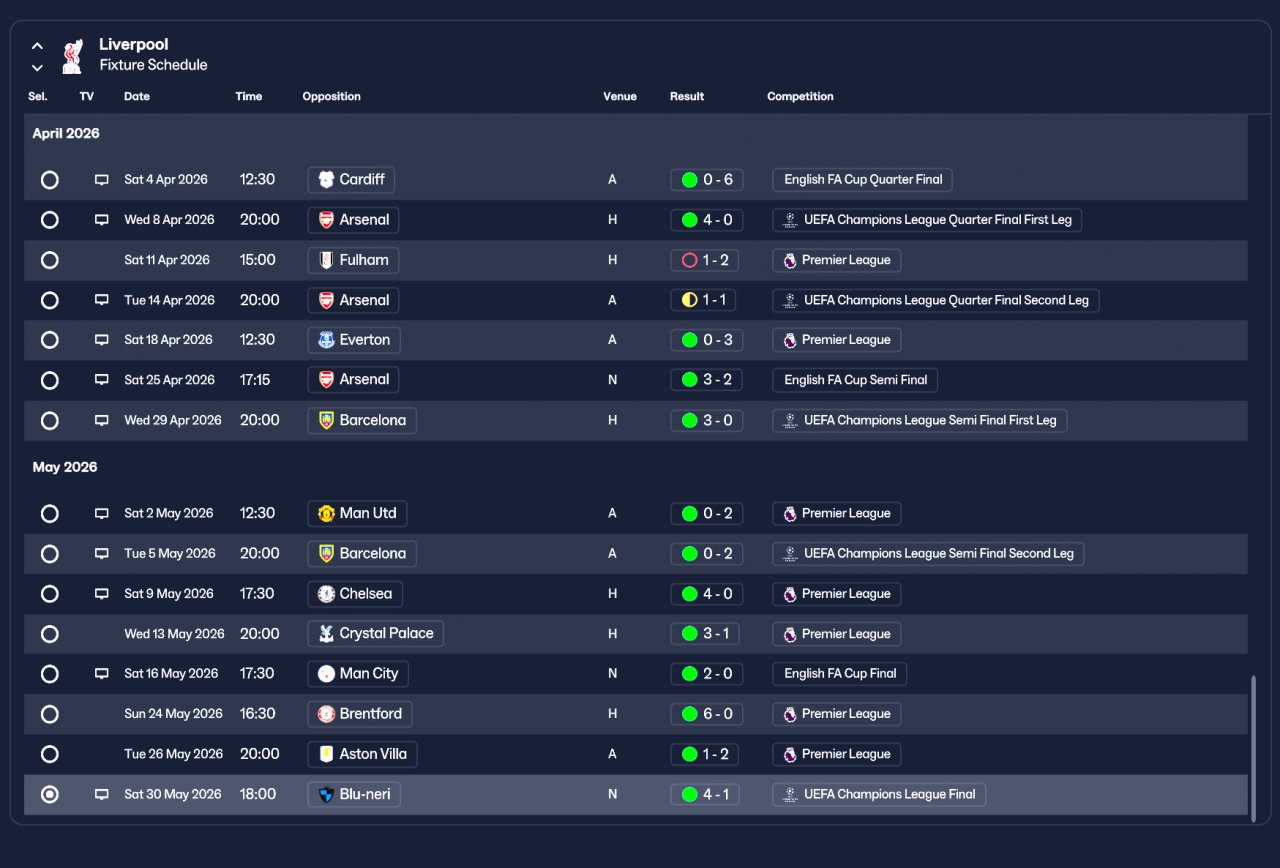Click the Man Utd club crest
Screen dimensions: 1280x868
(x=326, y=514)
